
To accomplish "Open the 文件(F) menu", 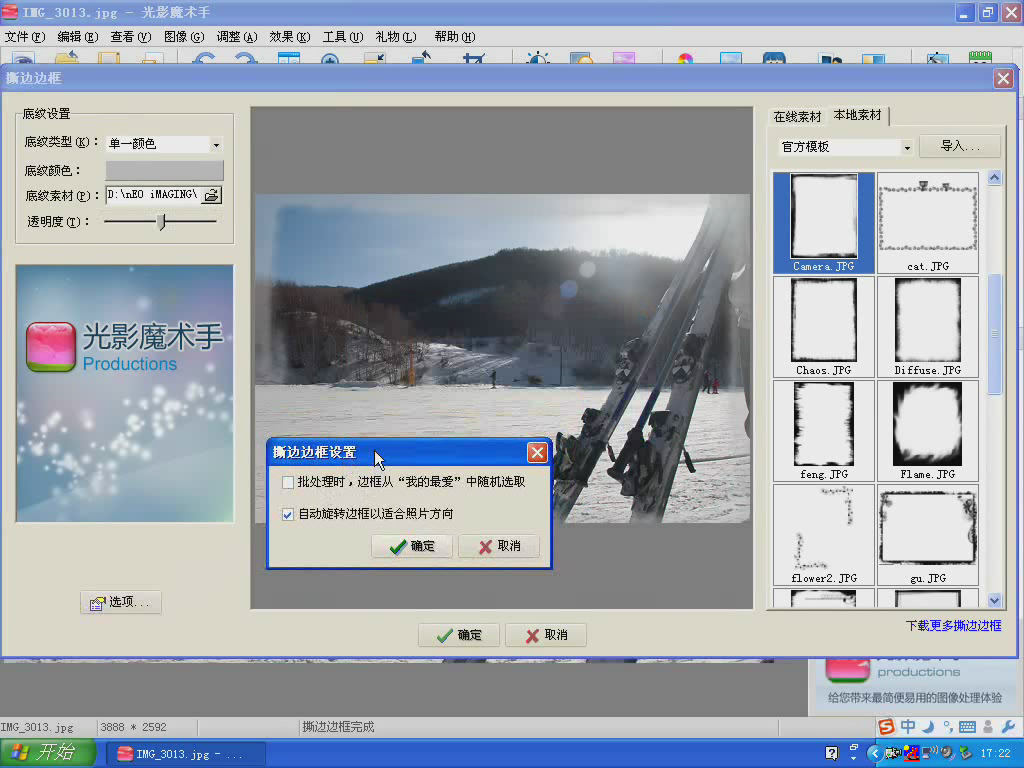I will pos(25,37).
